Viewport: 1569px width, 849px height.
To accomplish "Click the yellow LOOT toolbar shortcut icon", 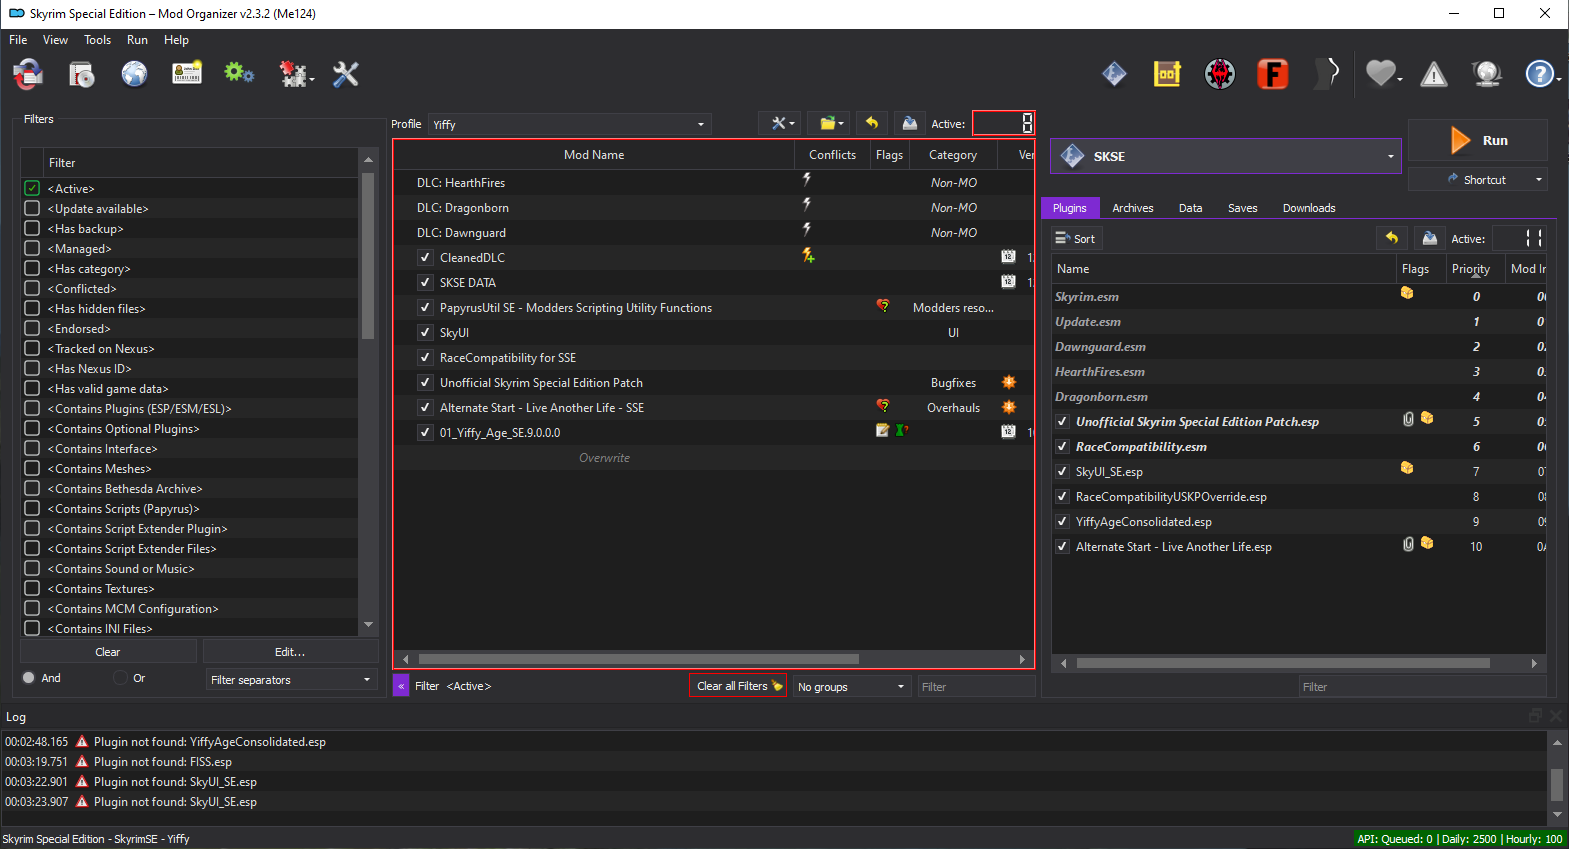I will coord(1167,74).
